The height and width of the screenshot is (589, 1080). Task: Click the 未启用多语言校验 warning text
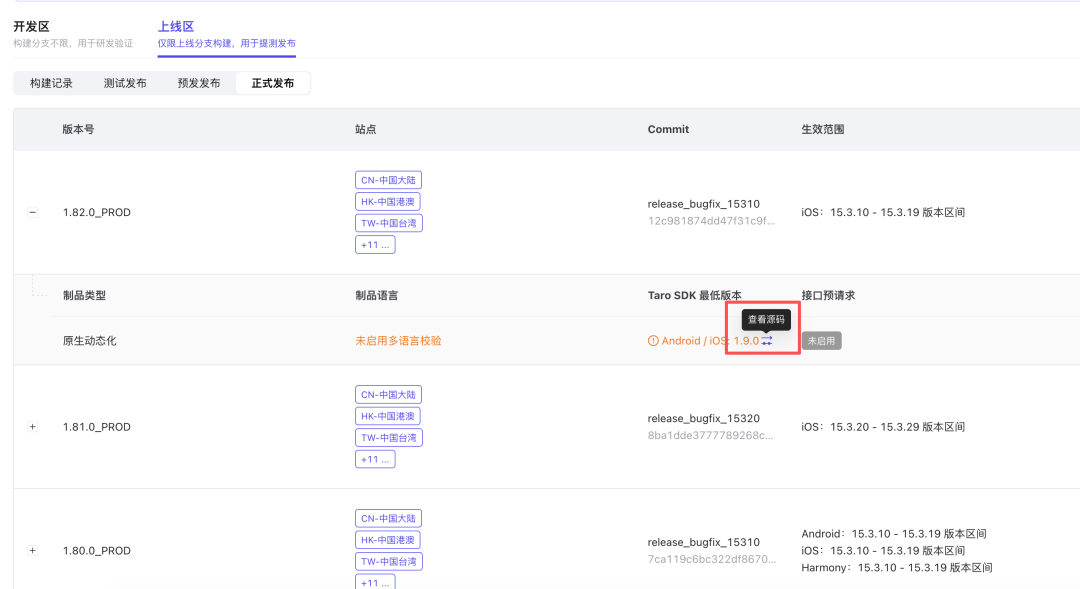[x=398, y=341]
